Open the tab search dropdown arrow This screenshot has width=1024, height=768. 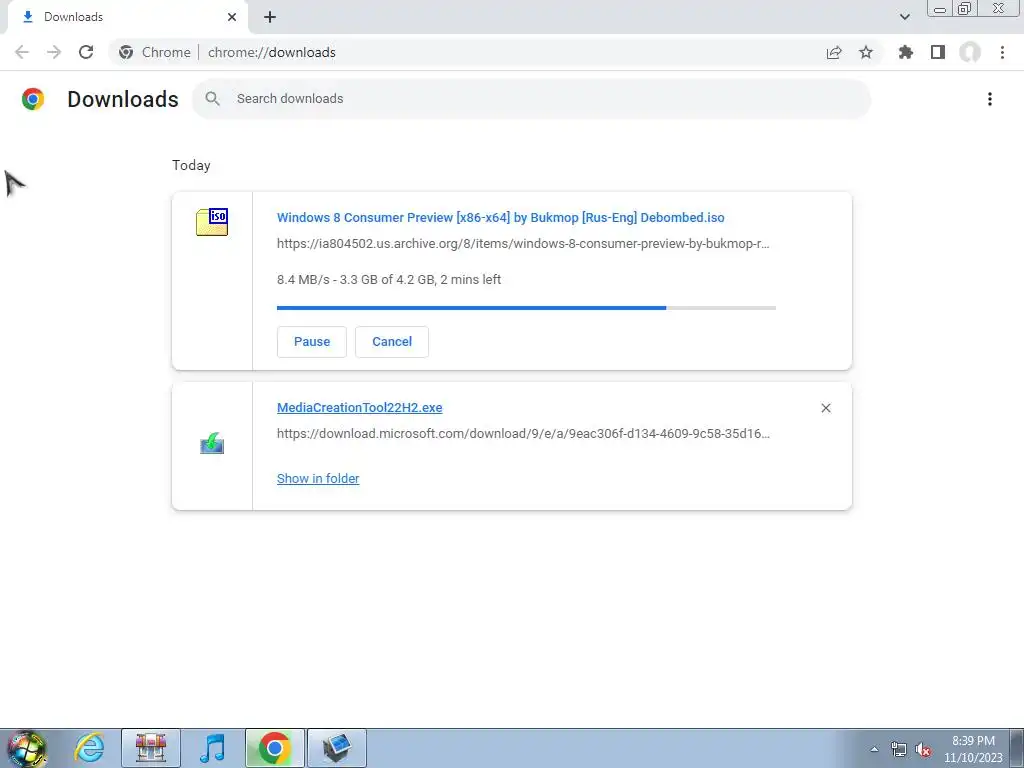(904, 17)
